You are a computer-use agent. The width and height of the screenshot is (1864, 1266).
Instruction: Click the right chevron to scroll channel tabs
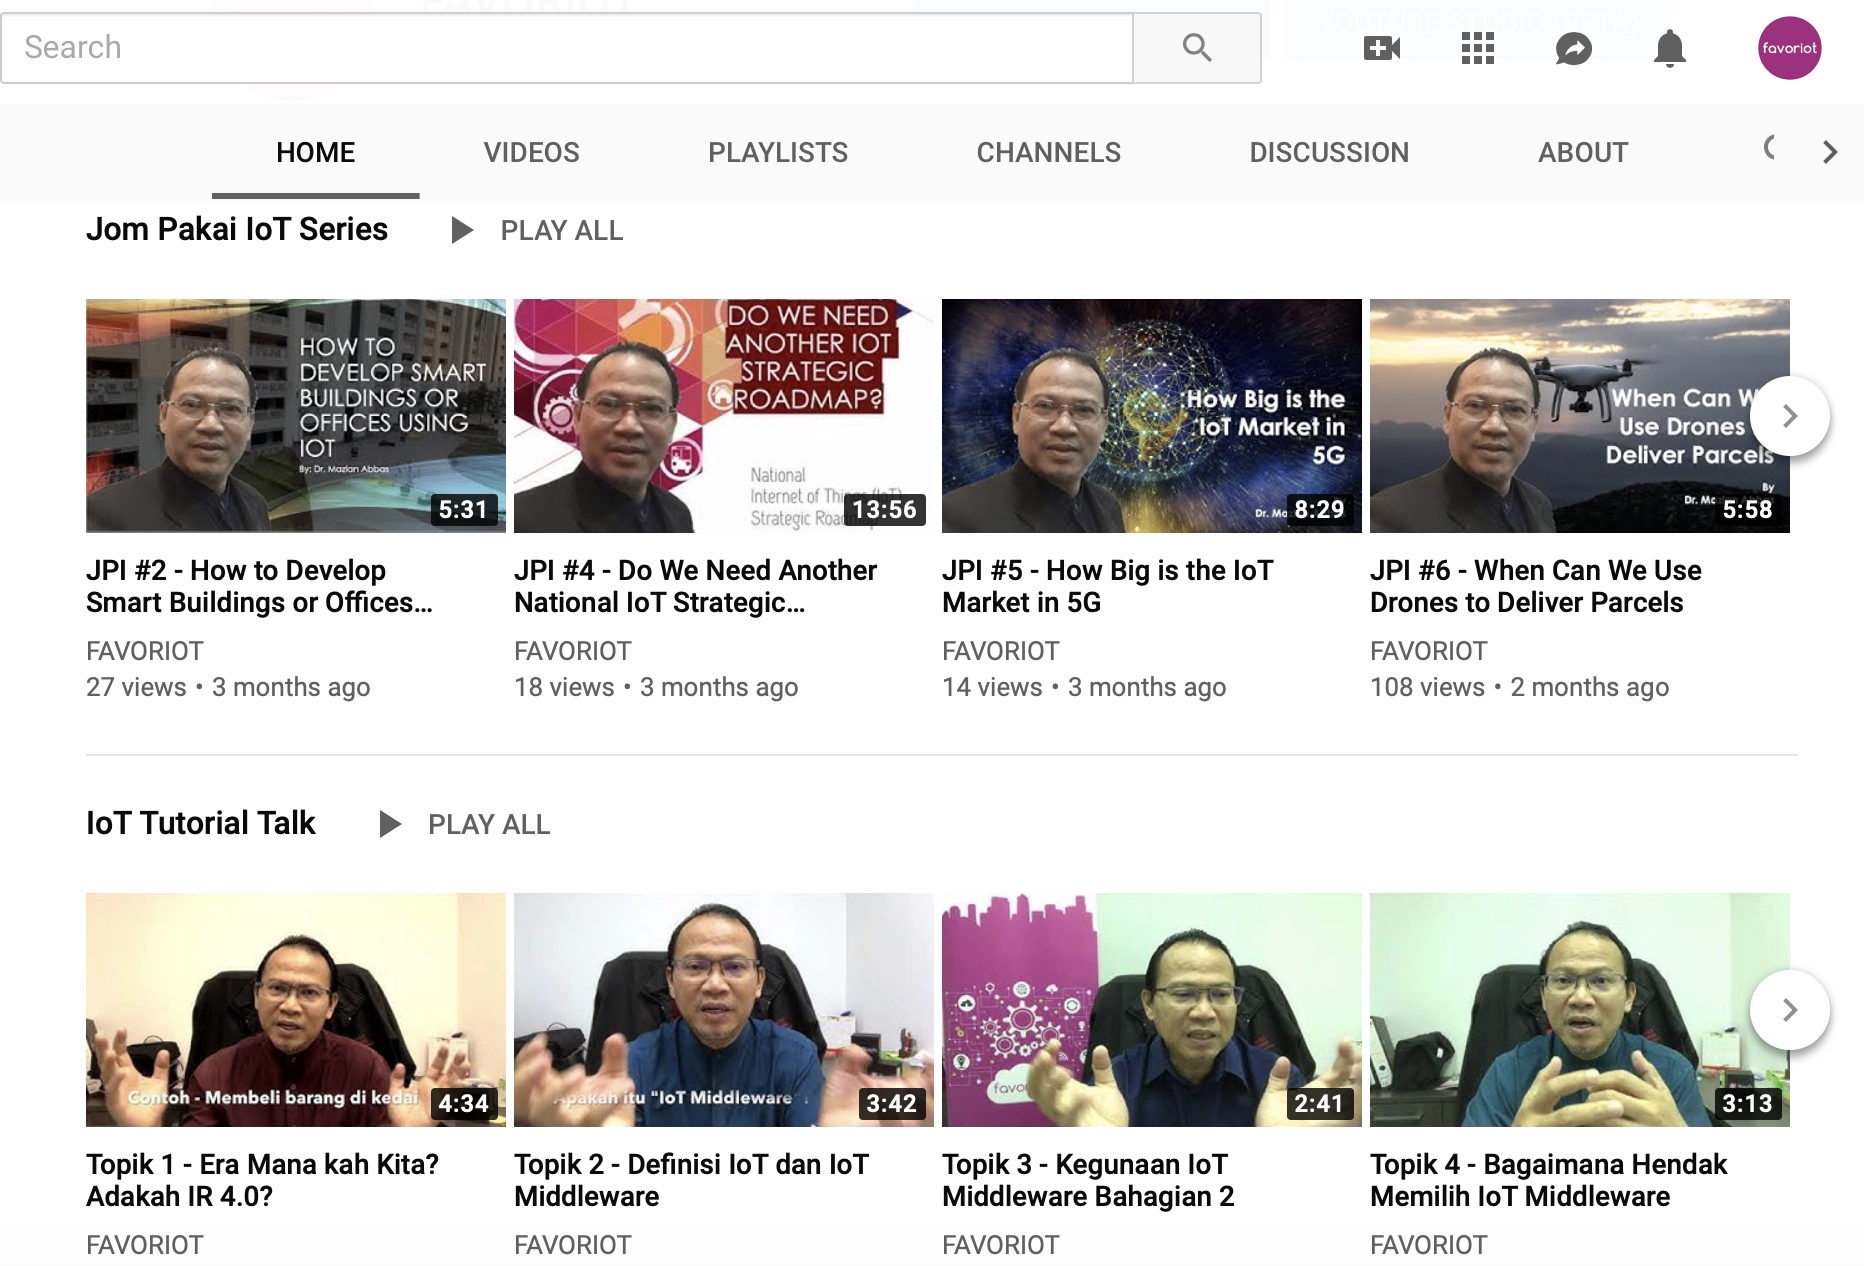[x=1830, y=152]
